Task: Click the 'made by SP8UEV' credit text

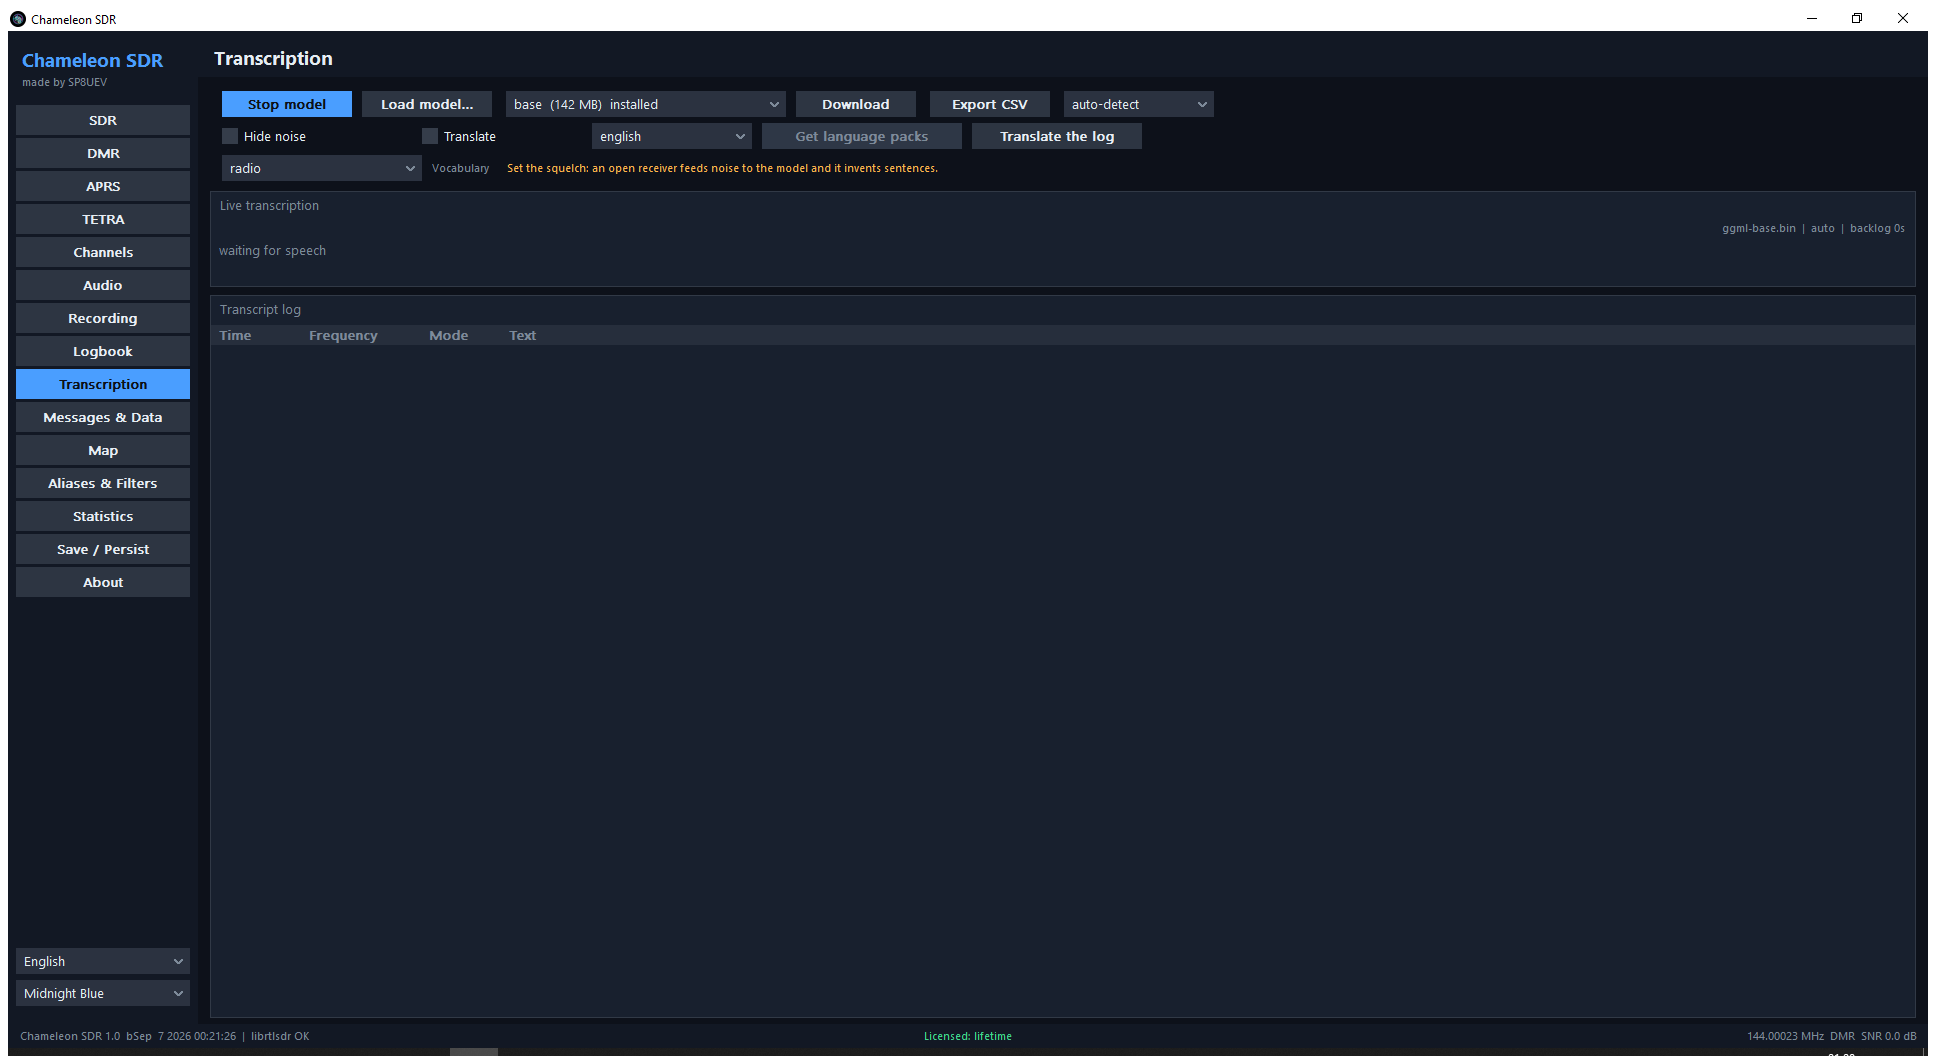Action: click(65, 82)
